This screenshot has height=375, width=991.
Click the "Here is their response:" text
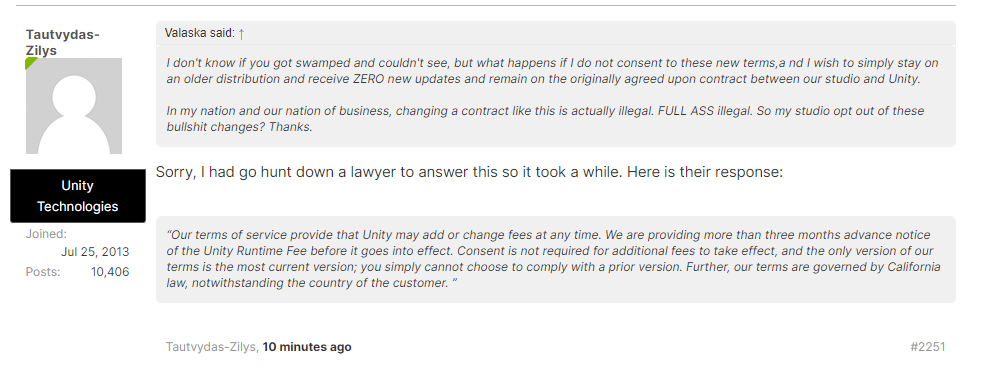[705, 172]
